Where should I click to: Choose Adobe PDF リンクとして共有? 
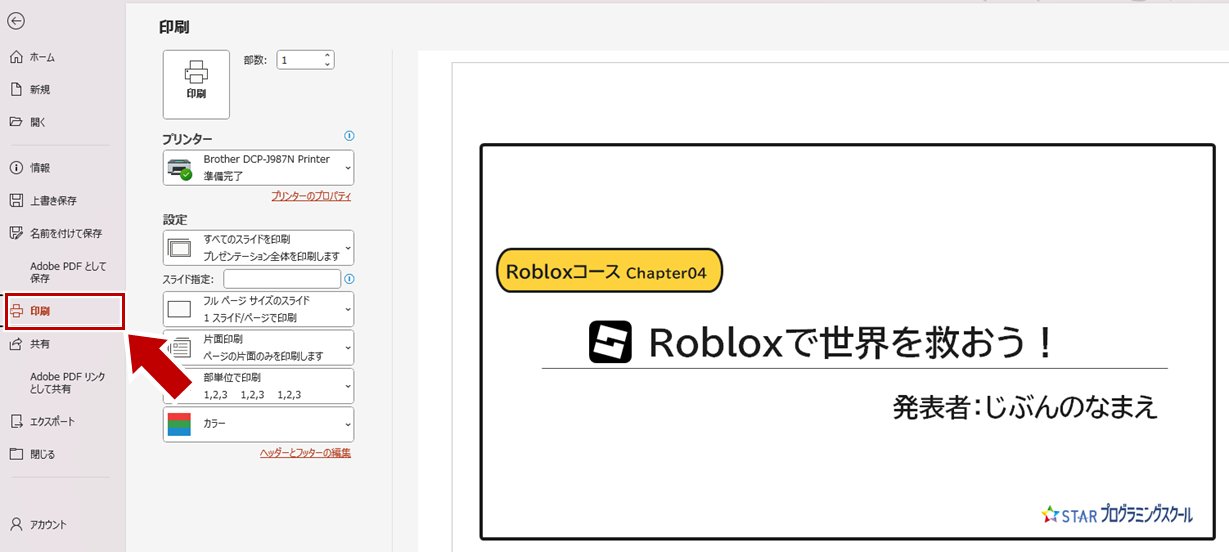[67, 382]
